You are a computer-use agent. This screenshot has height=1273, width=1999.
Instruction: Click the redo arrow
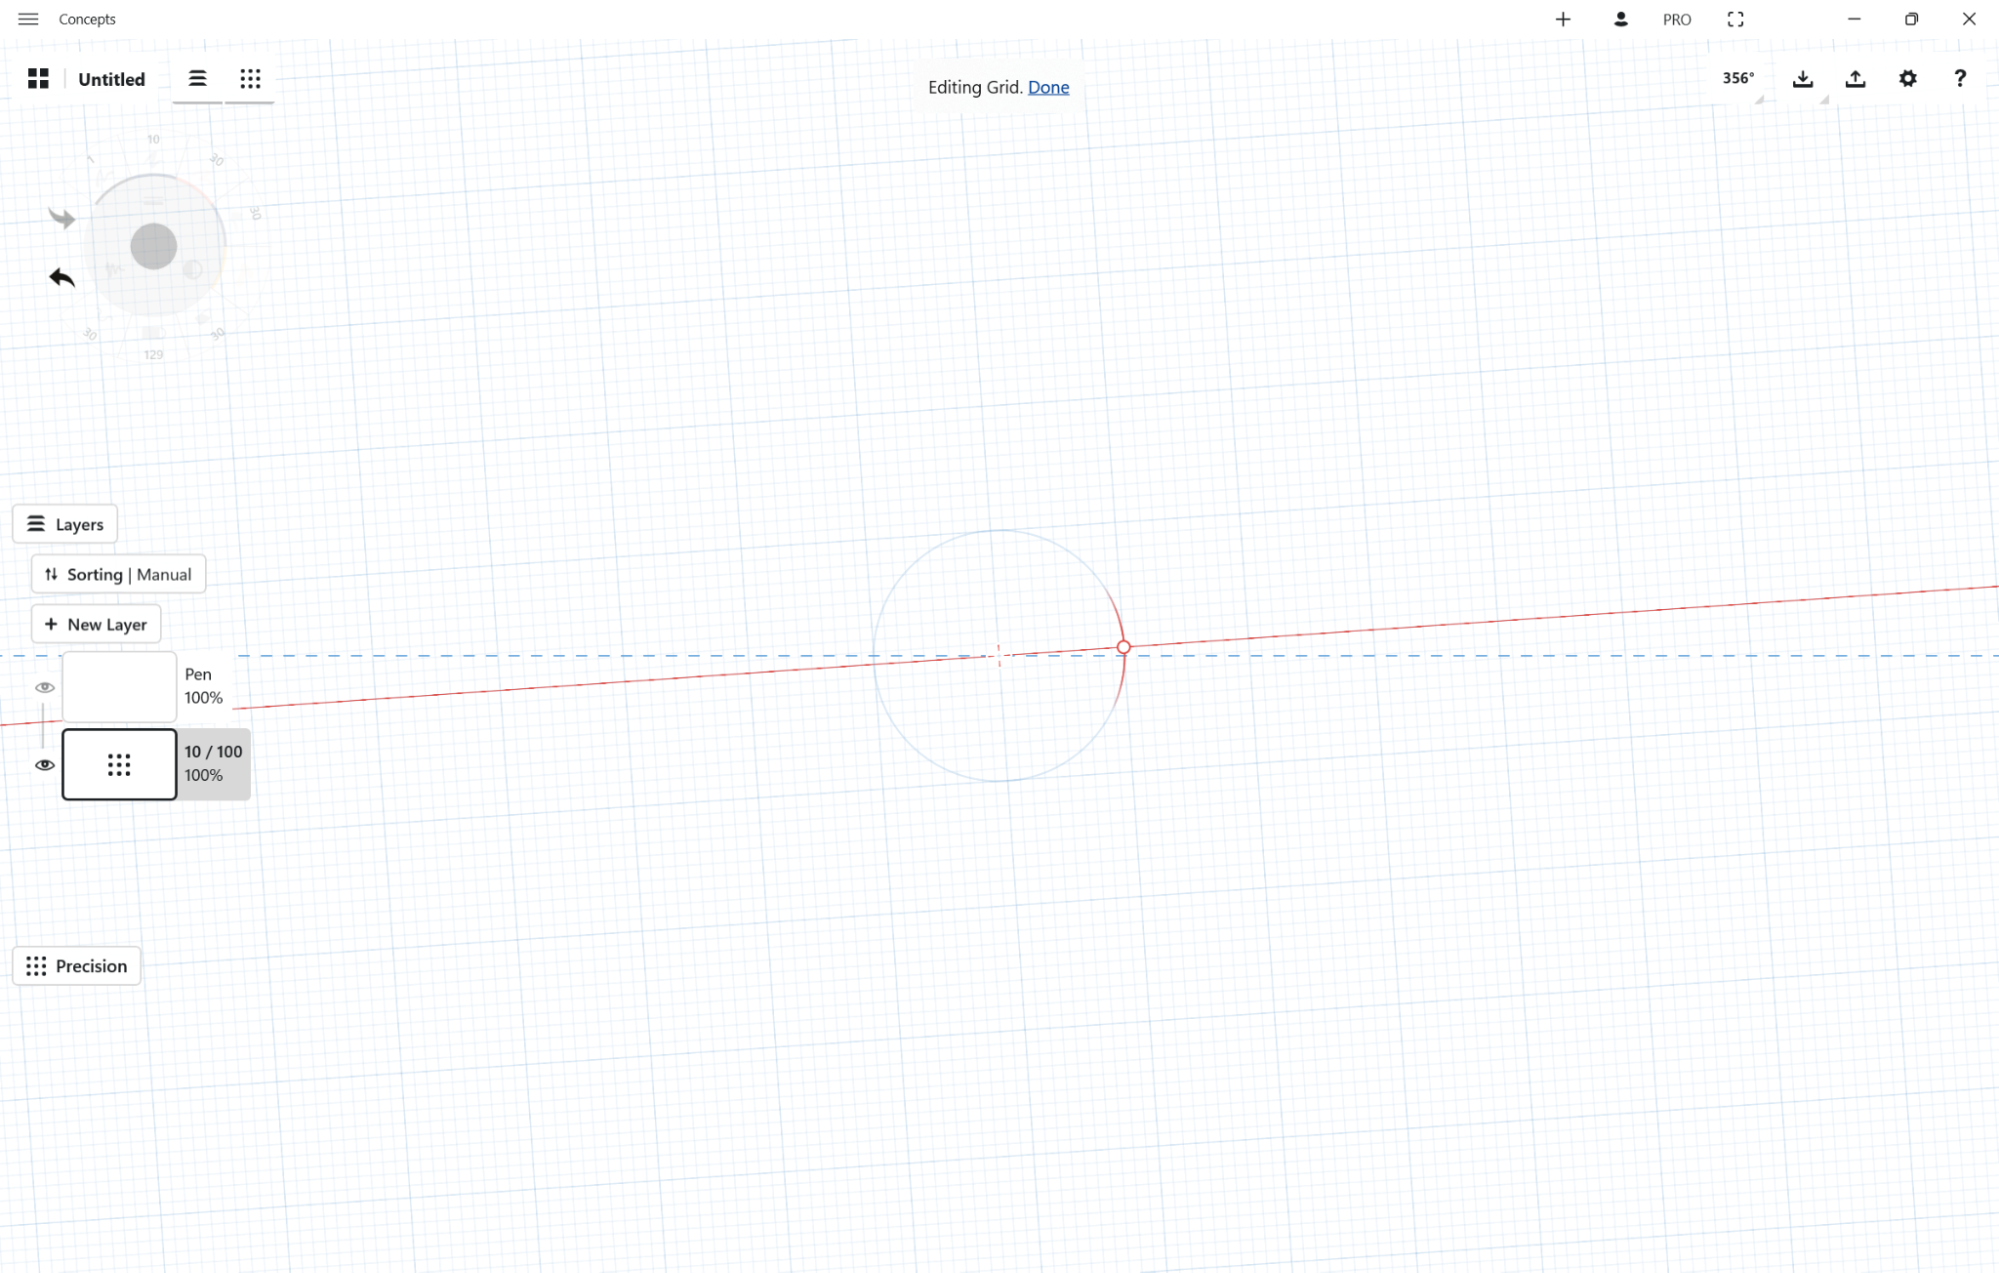click(x=62, y=218)
